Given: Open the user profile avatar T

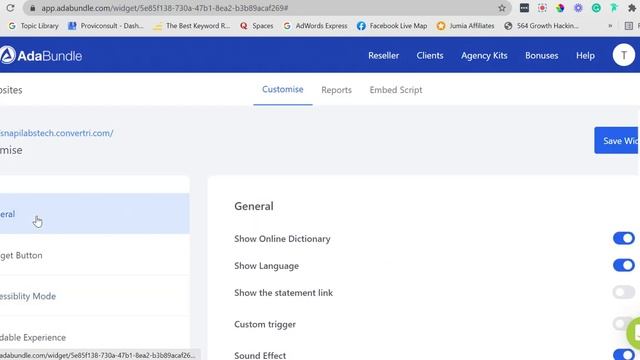Looking at the screenshot, I should pyautogui.click(x=623, y=55).
